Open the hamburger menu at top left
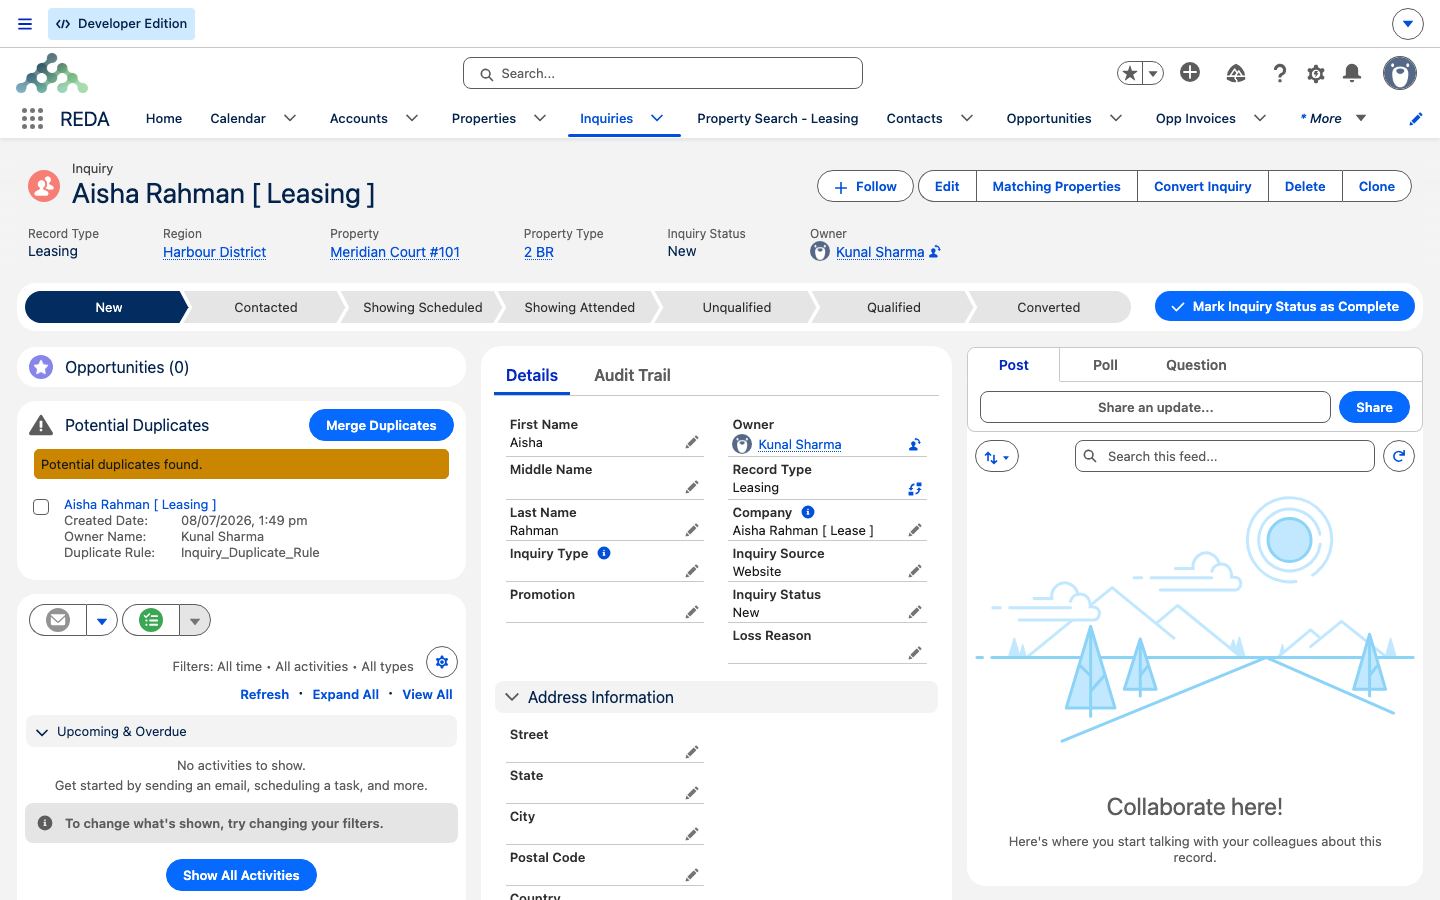The image size is (1440, 900). coord(25,24)
